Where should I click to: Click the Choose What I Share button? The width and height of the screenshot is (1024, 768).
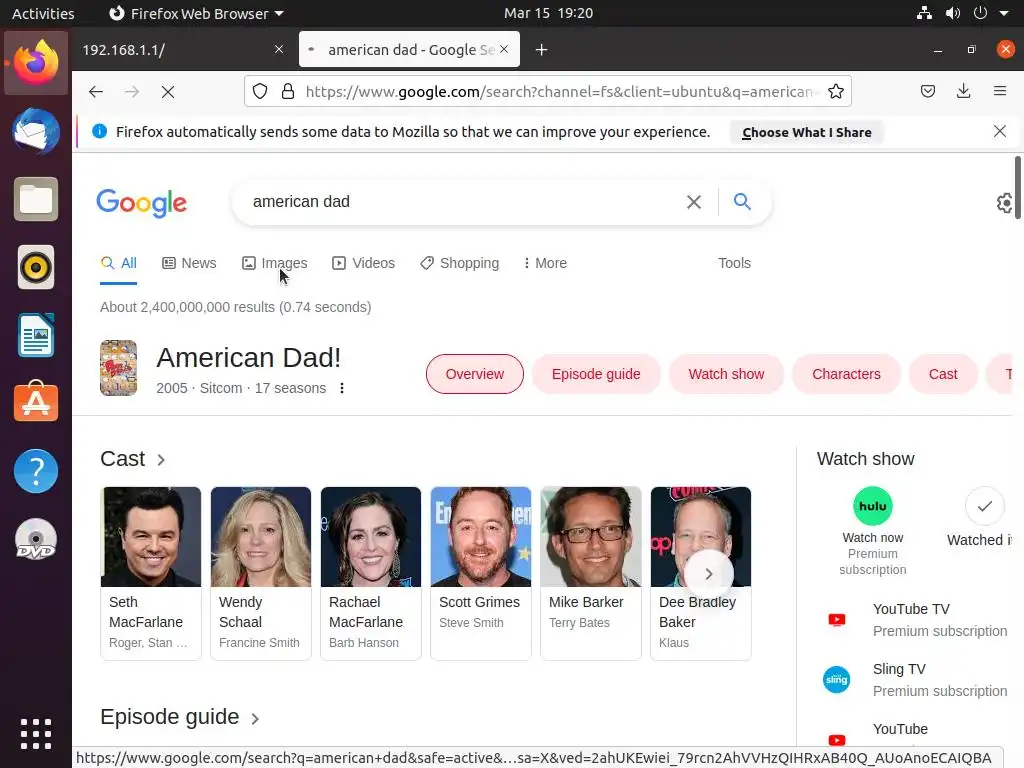click(807, 132)
